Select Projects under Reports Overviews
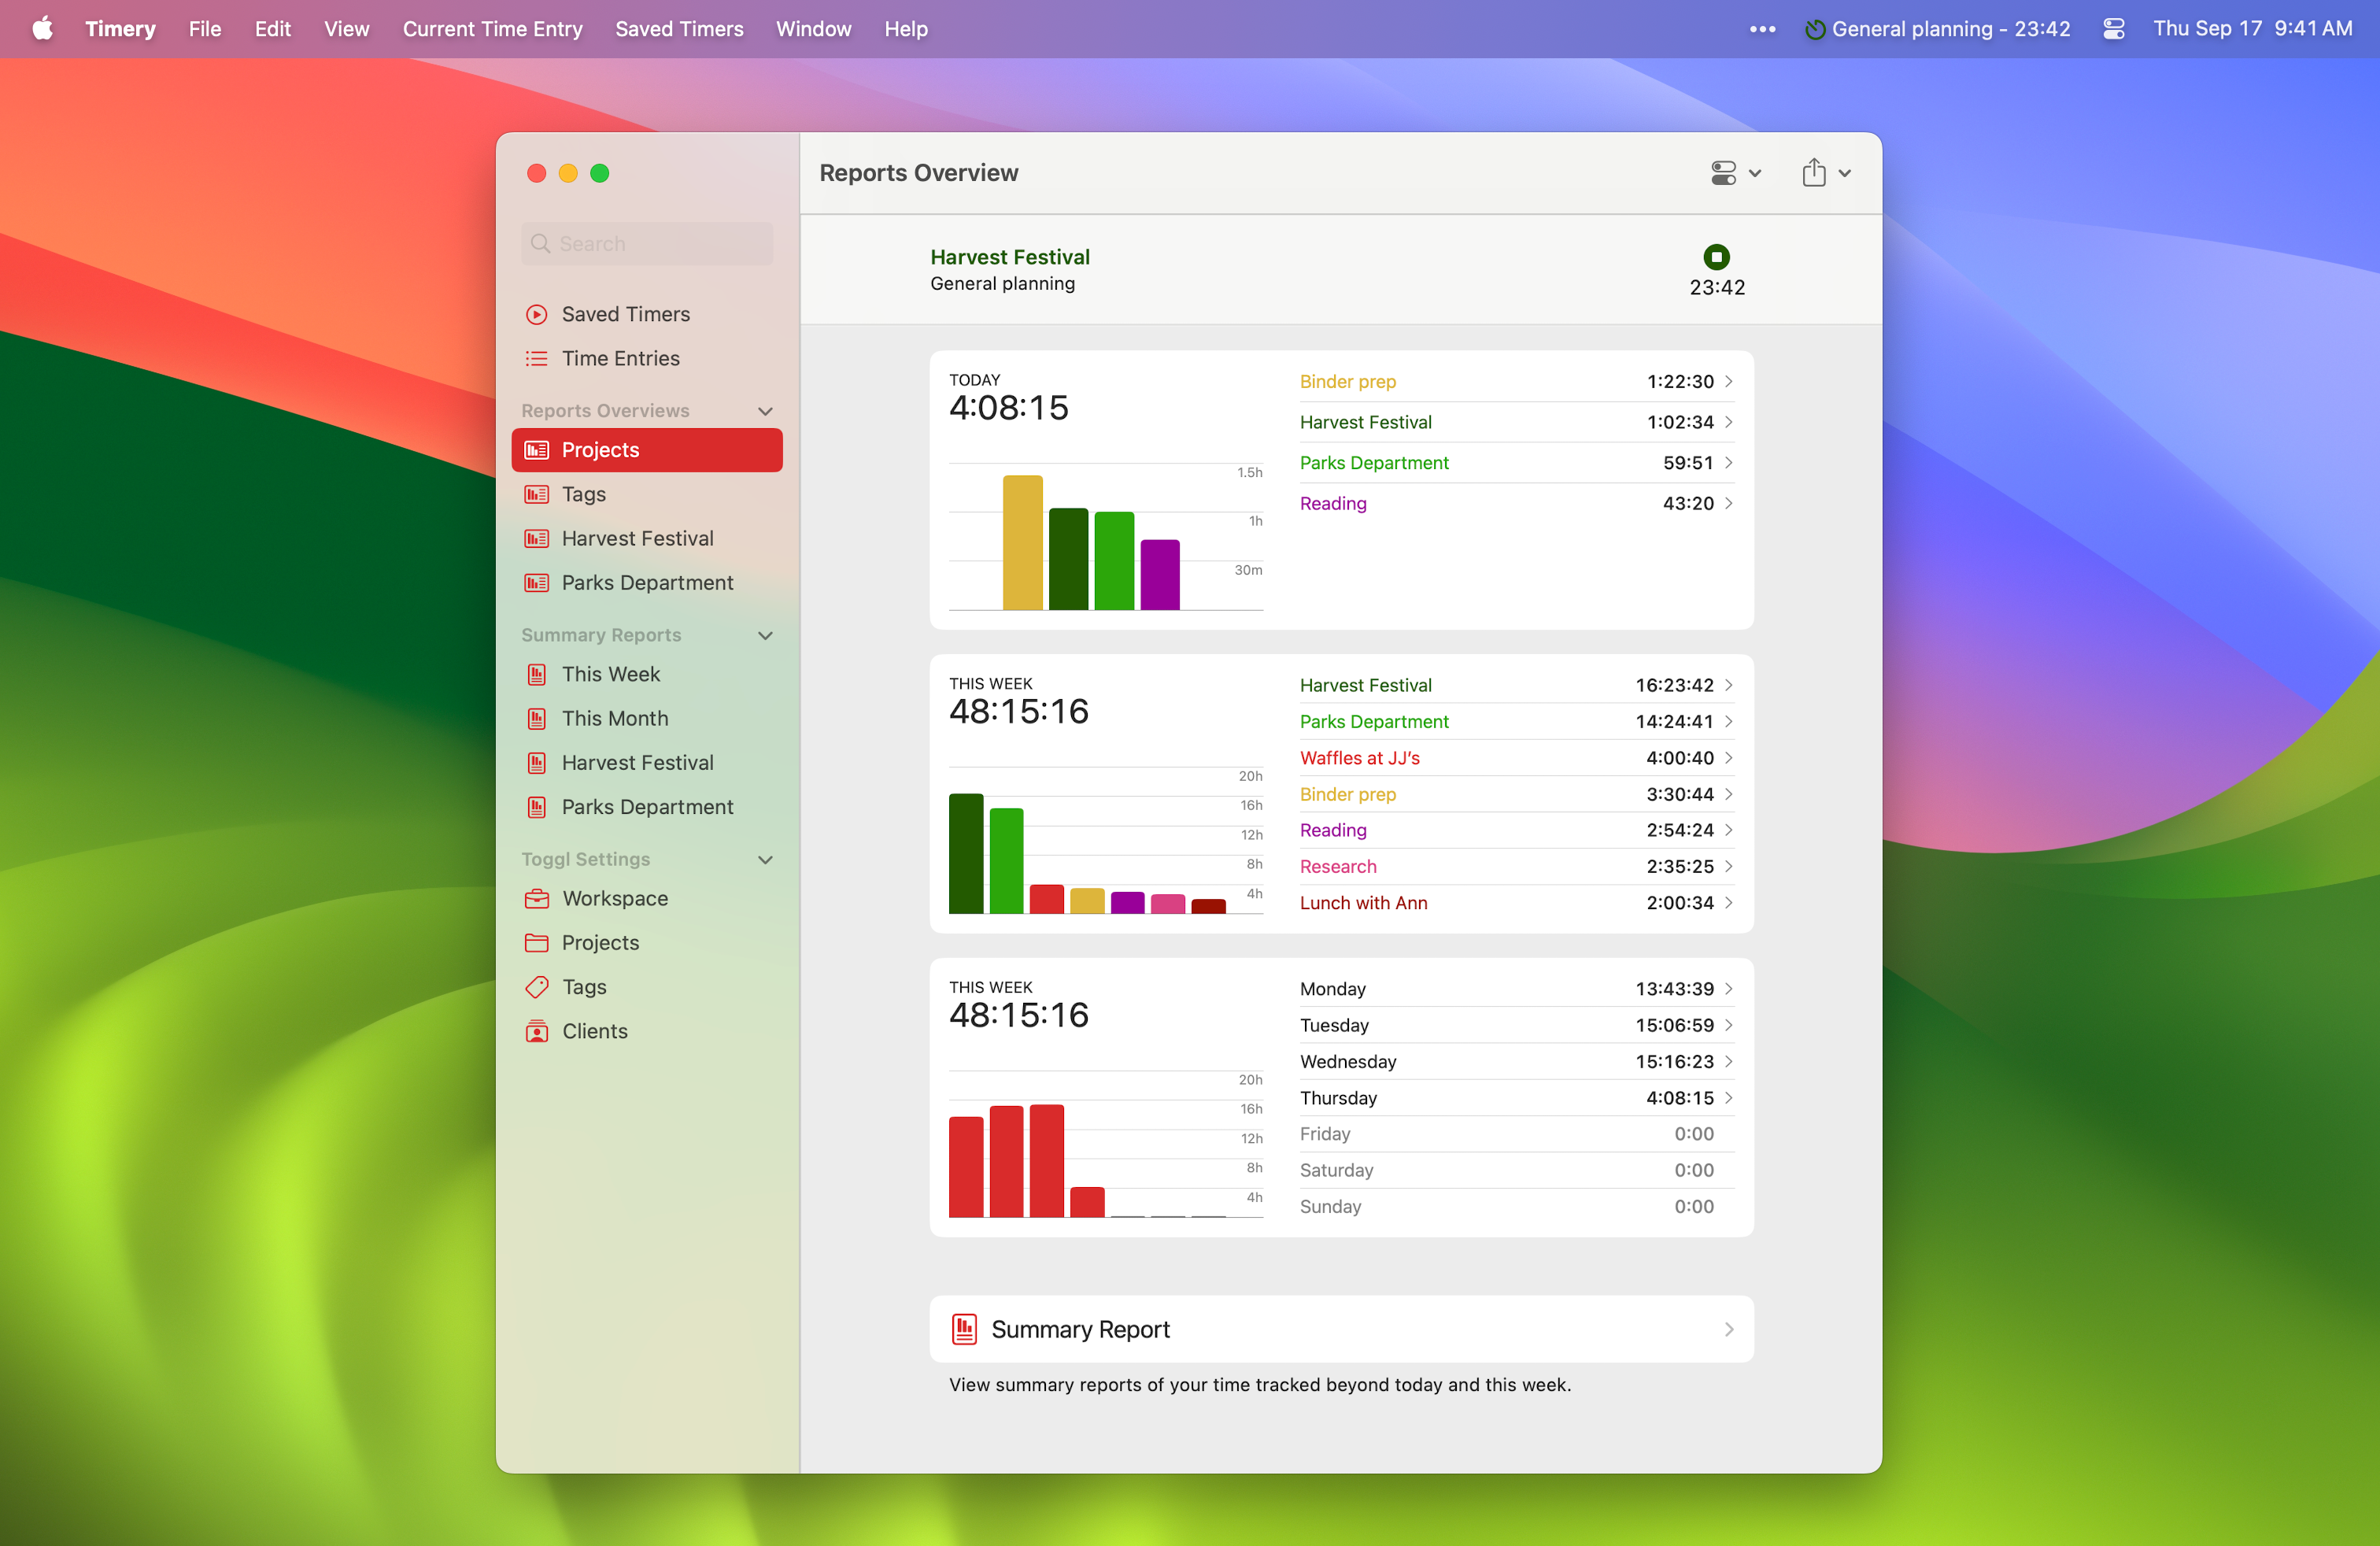Screen dimensions: 2380x1546 (646, 450)
